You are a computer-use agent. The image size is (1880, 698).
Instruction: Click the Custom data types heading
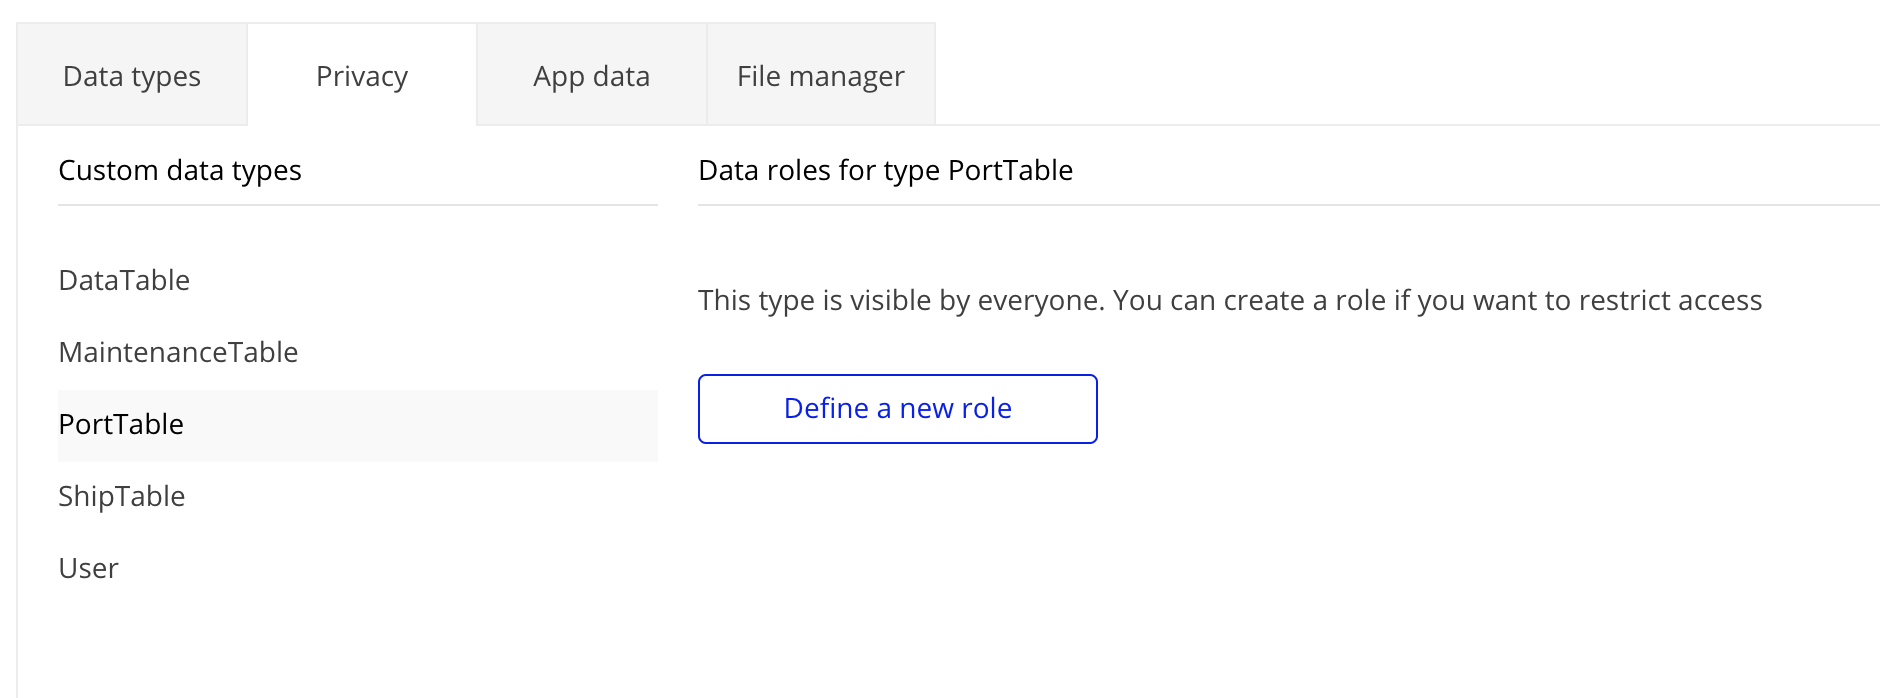[x=180, y=171]
